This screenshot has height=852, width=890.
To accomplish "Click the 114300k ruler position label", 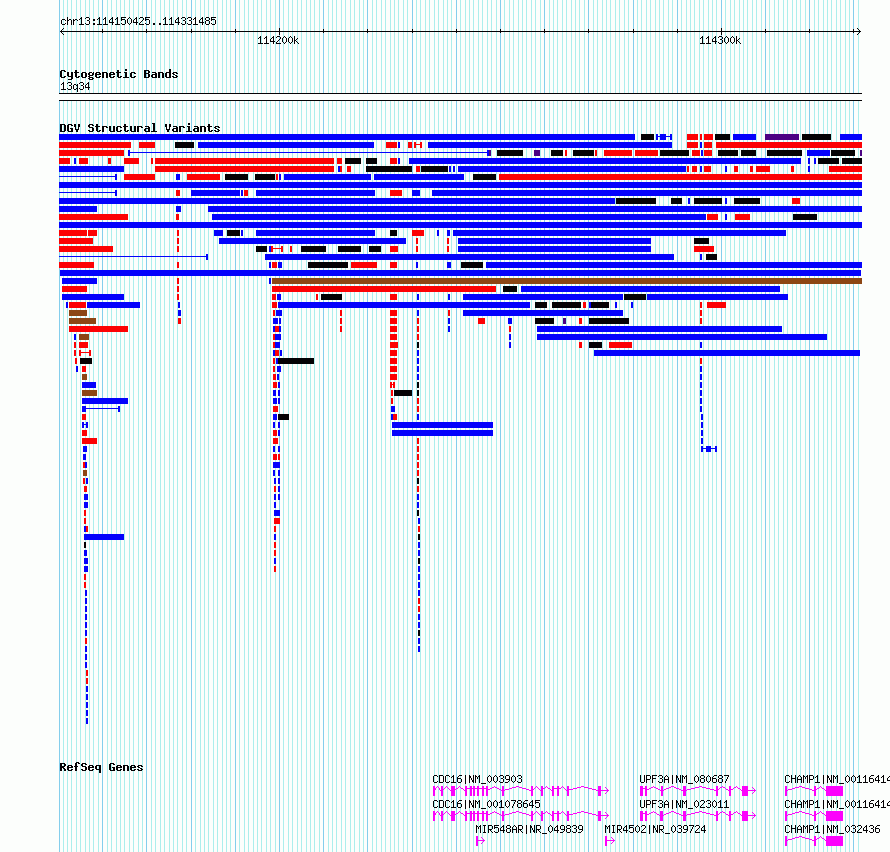I will point(720,40).
